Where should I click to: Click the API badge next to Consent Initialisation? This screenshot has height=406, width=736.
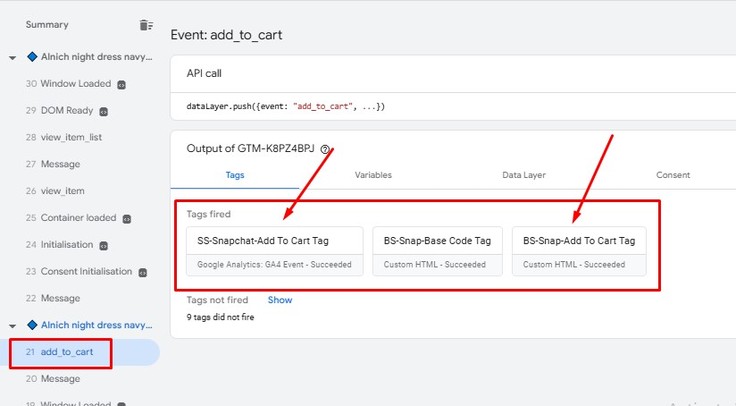click(x=142, y=272)
